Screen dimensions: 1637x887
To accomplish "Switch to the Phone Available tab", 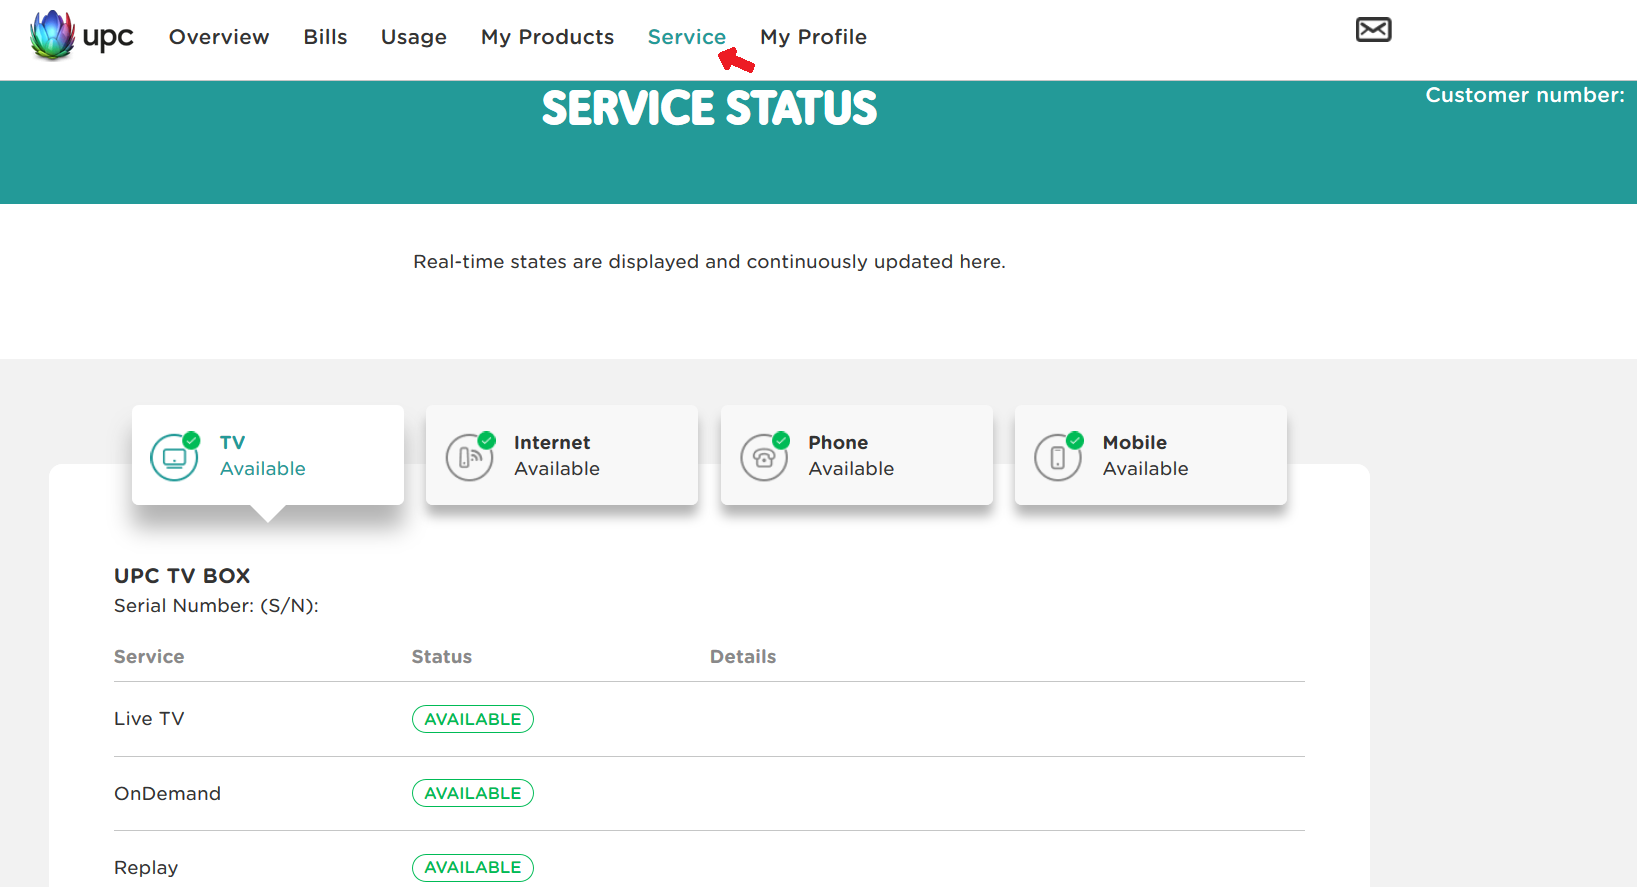I will pyautogui.click(x=857, y=455).
